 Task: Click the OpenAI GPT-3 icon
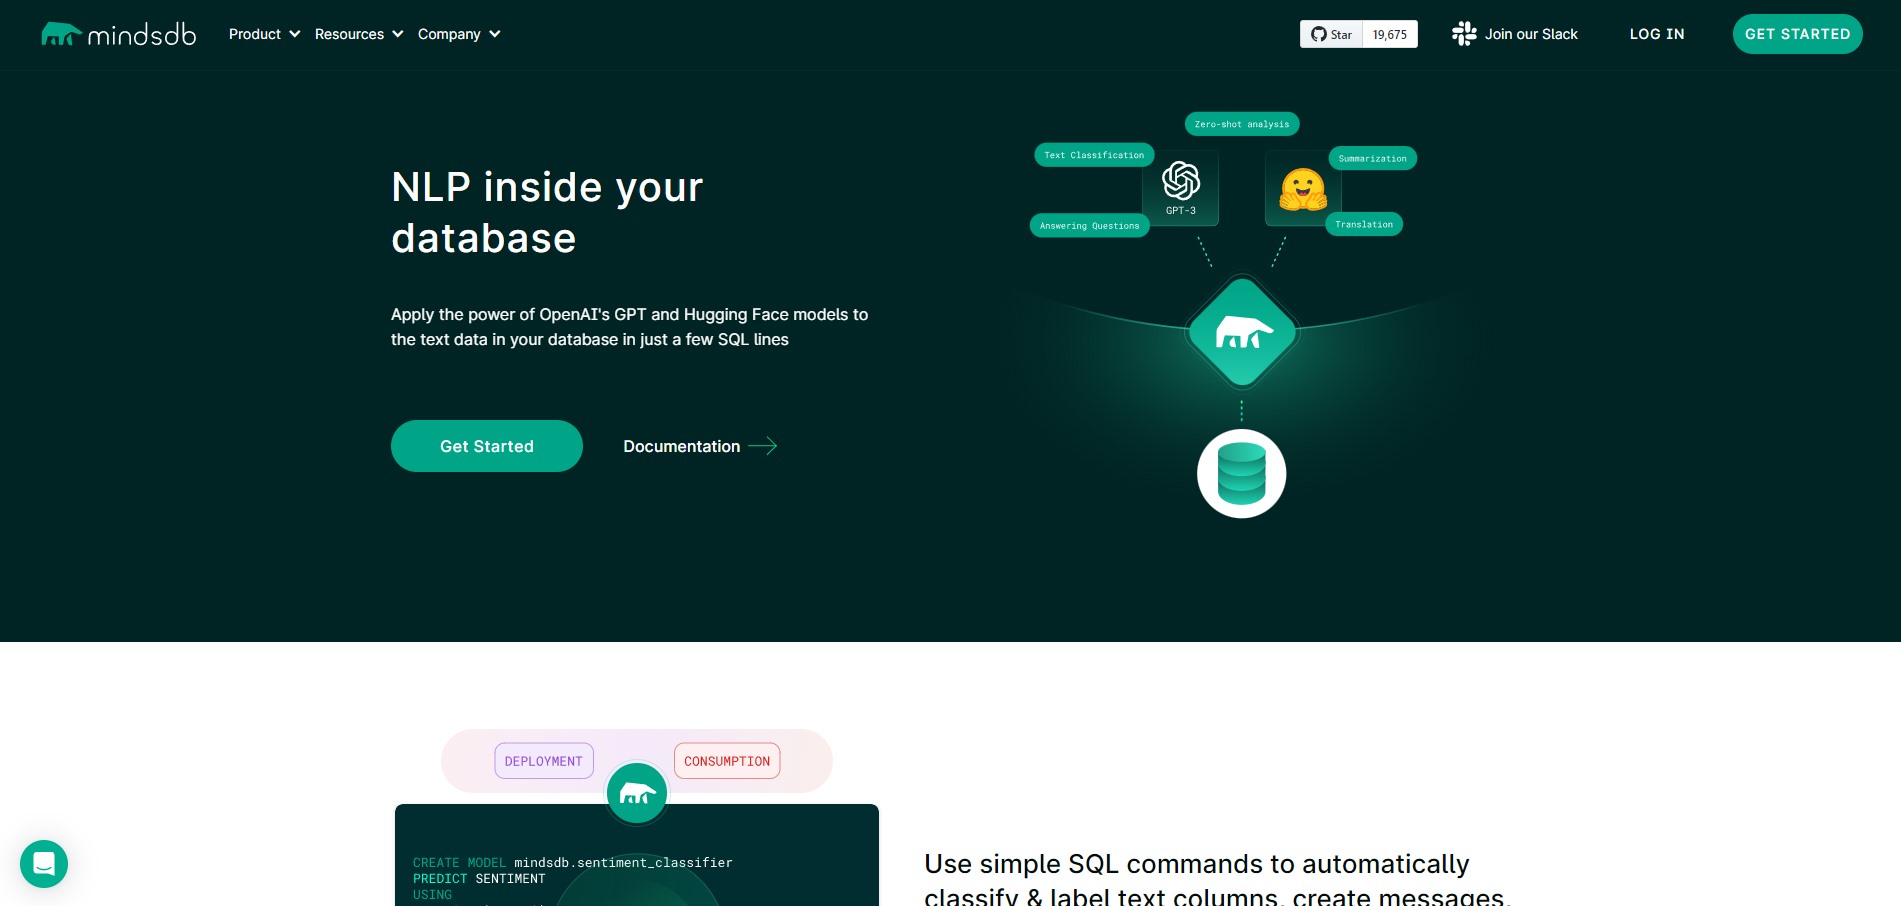tap(1181, 188)
